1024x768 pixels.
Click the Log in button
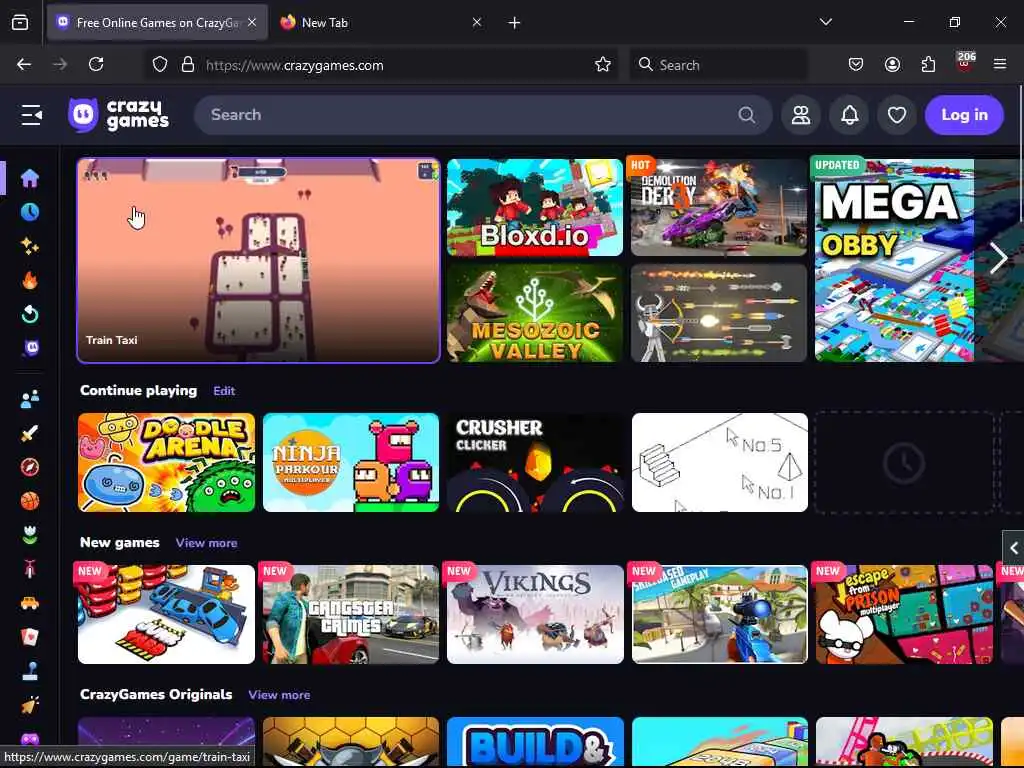tap(964, 115)
